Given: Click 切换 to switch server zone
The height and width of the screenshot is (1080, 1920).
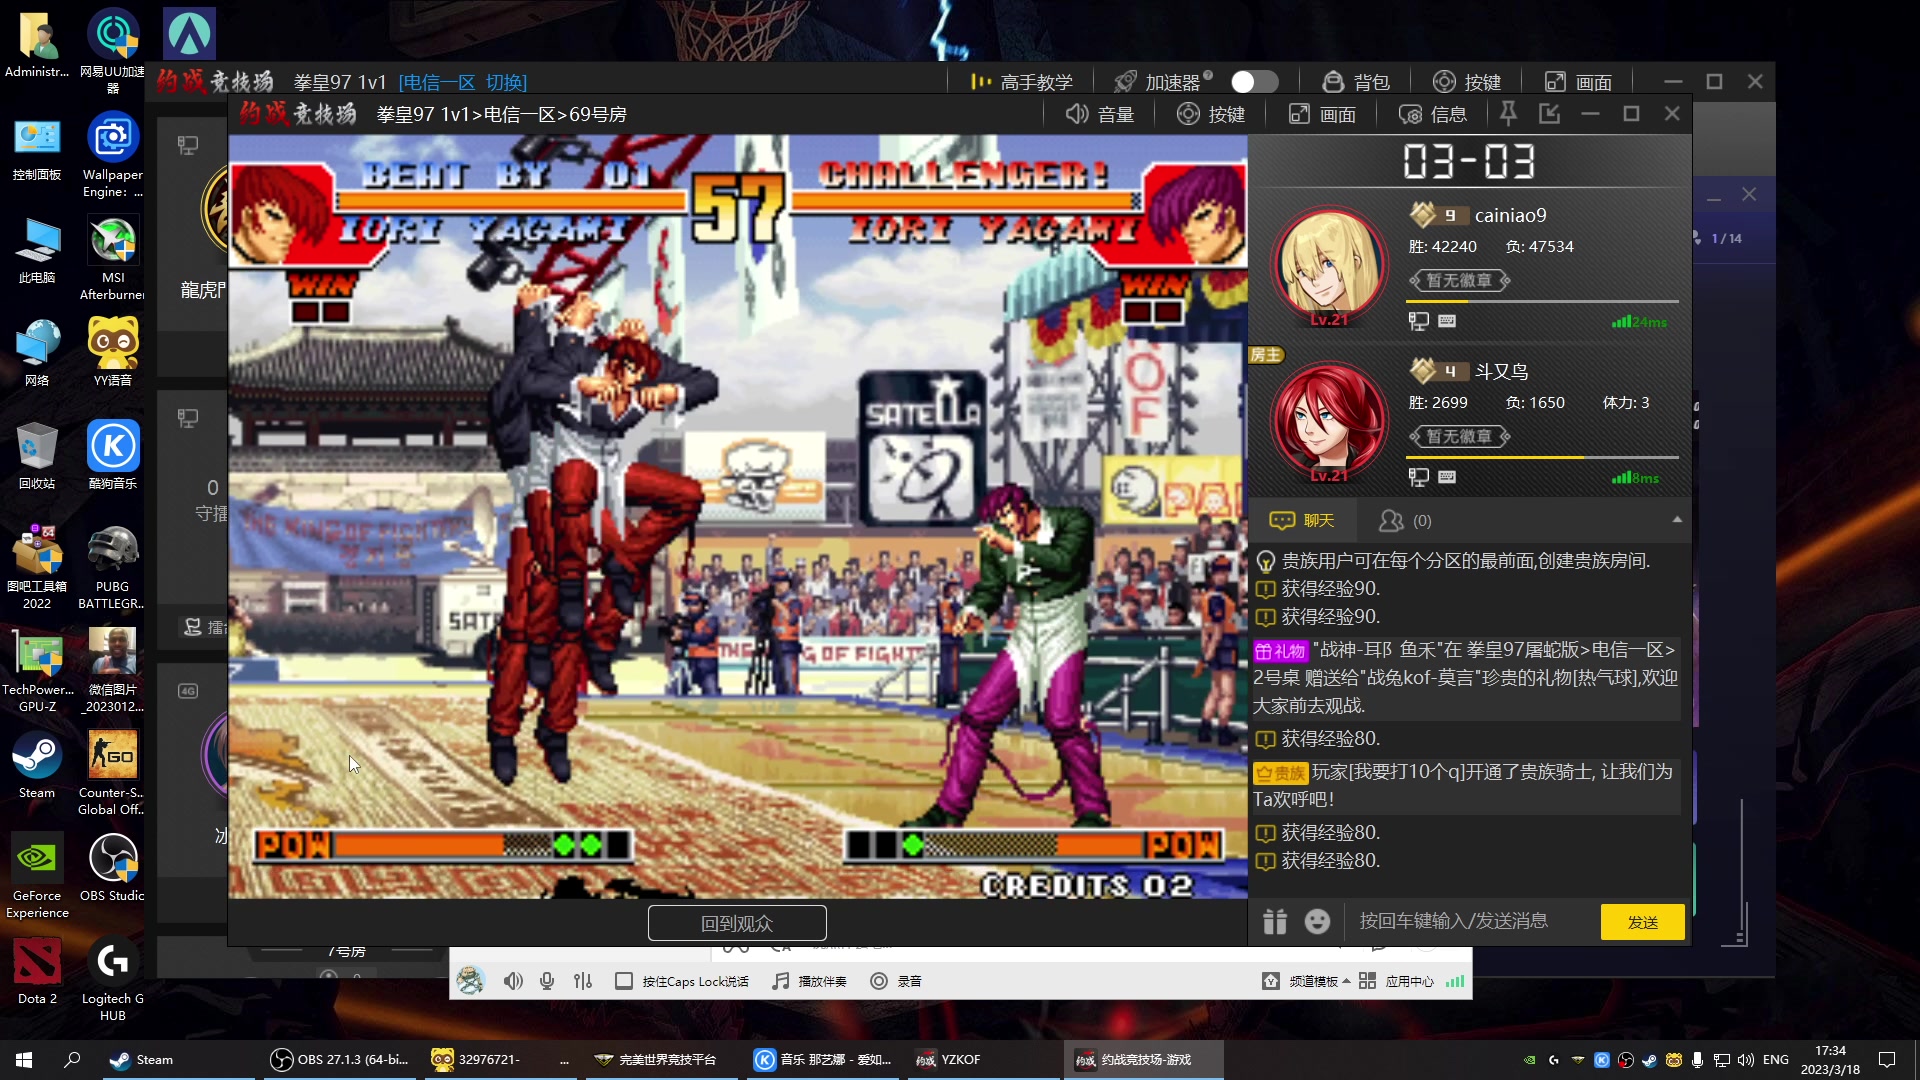Looking at the screenshot, I should click(x=506, y=82).
